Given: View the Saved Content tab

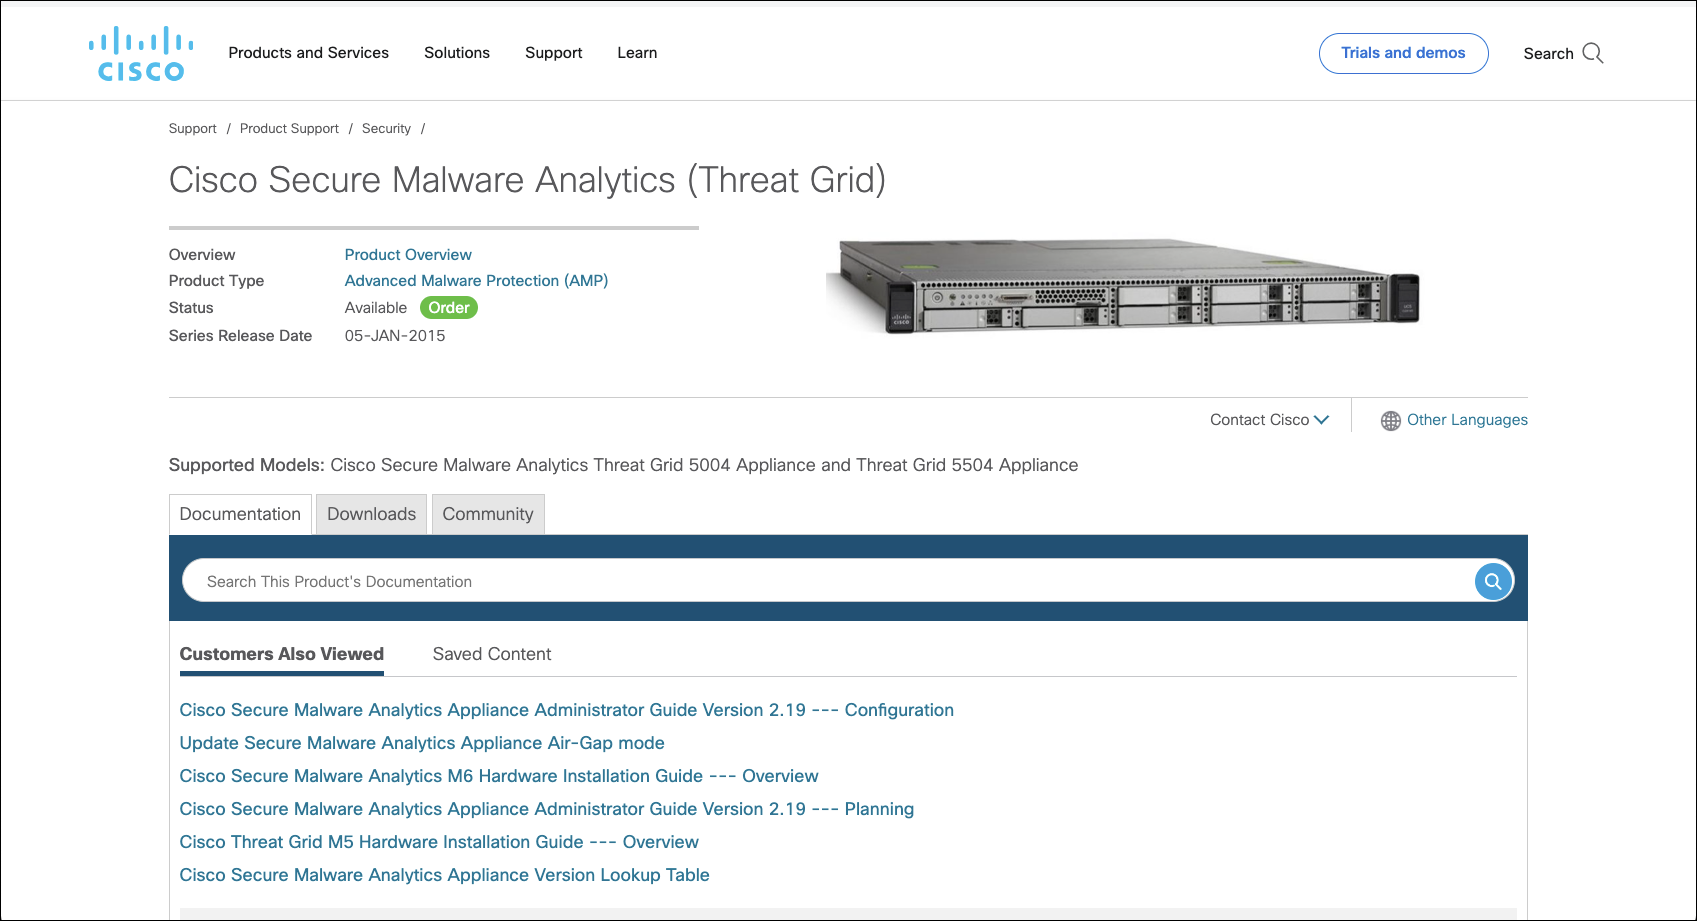Looking at the screenshot, I should point(491,654).
